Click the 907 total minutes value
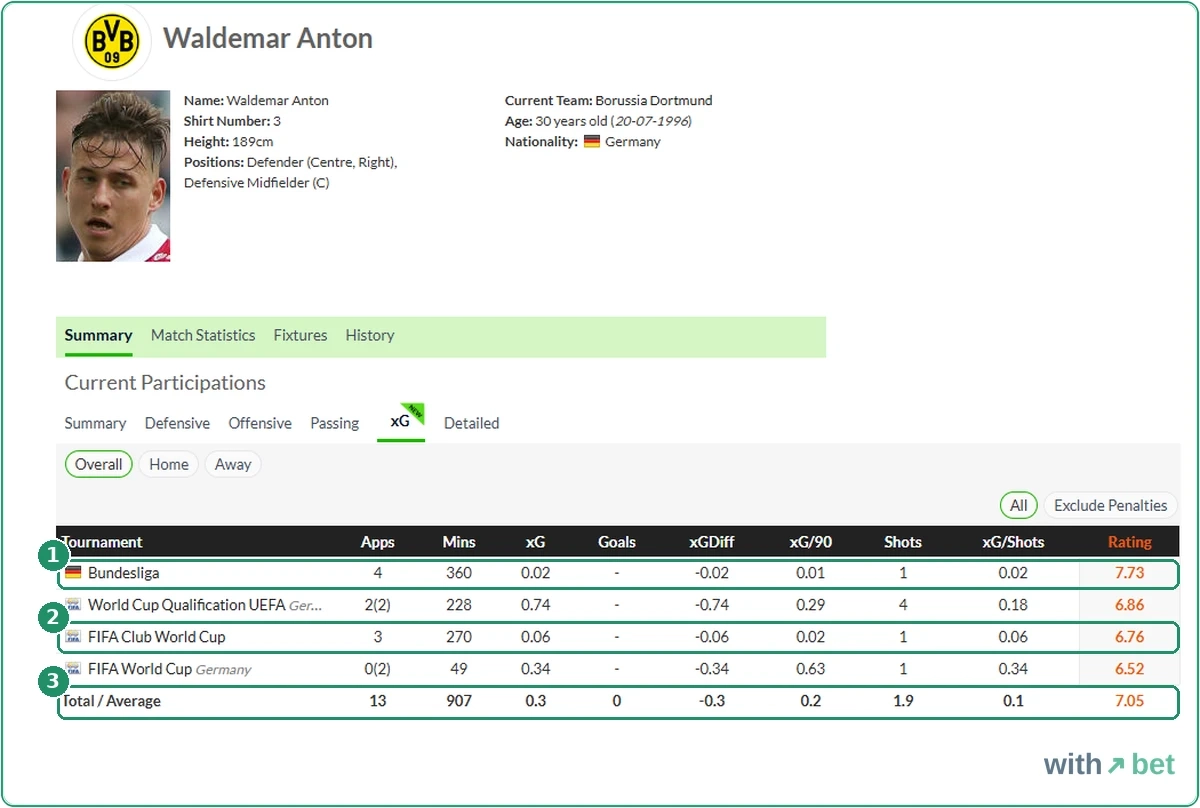The width and height of the screenshot is (1200, 808). tap(459, 701)
